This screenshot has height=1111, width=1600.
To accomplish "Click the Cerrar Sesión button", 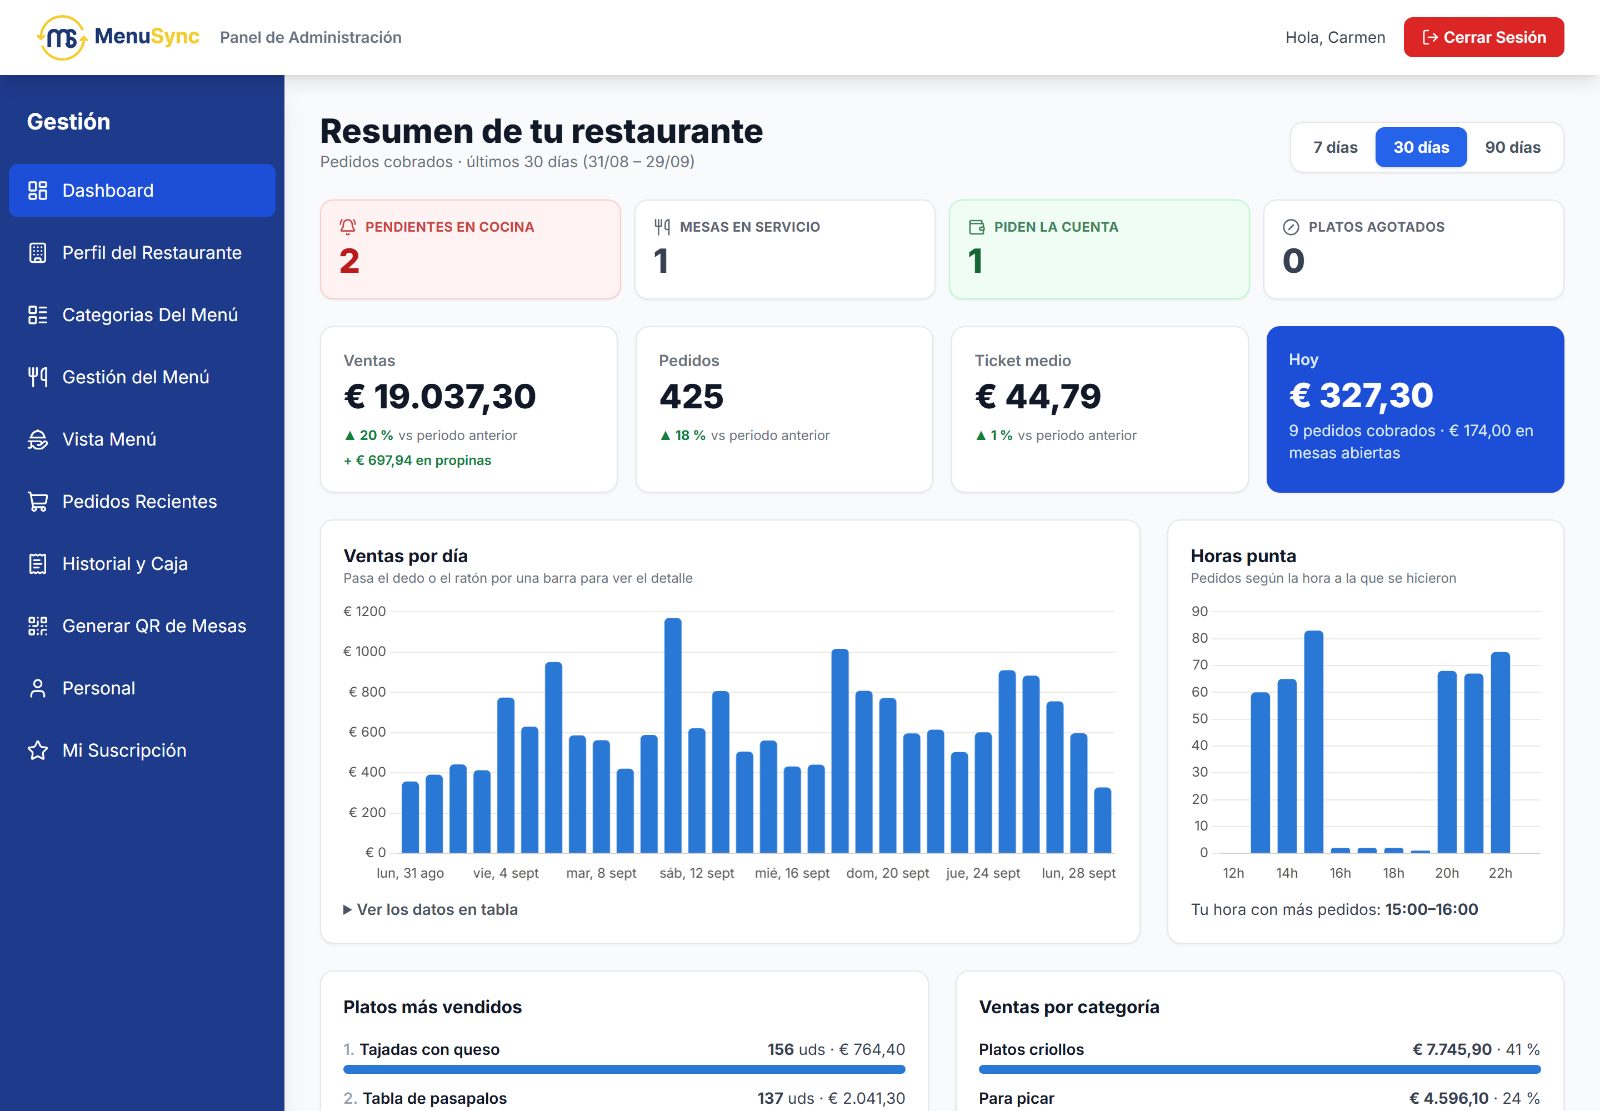I will [x=1483, y=37].
